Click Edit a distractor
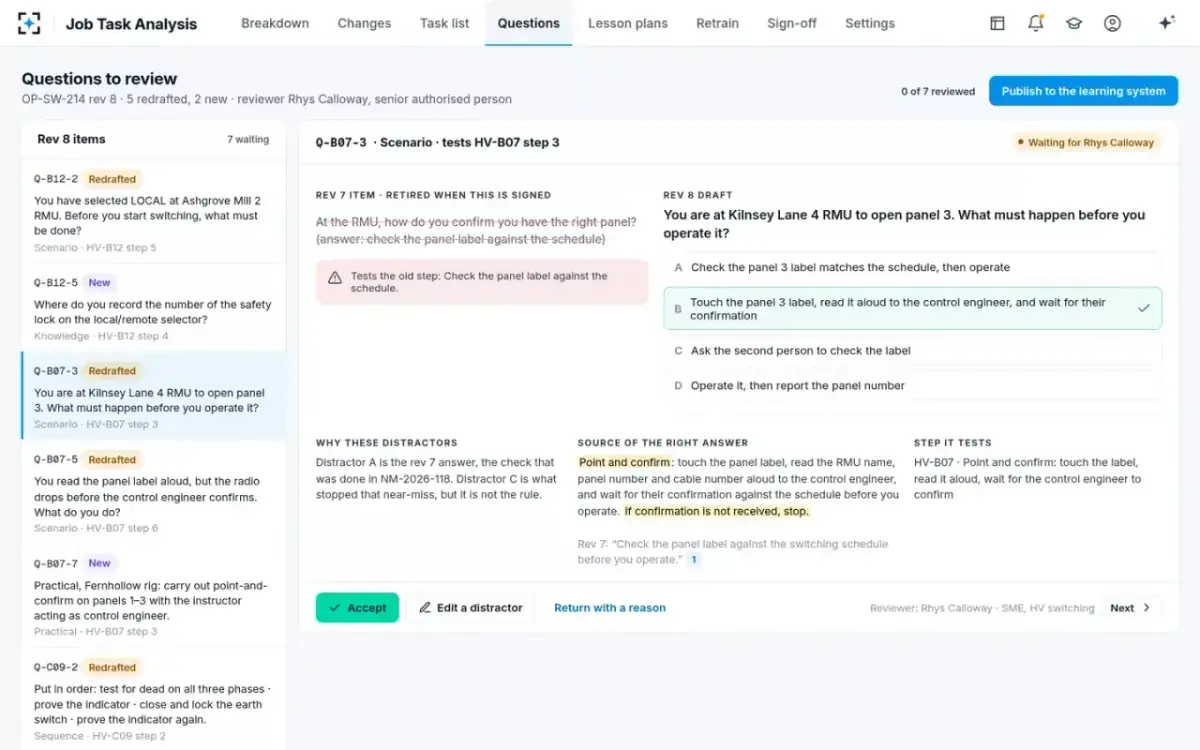The width and height of the screenshot is (1200, 750). click(470, 608)
